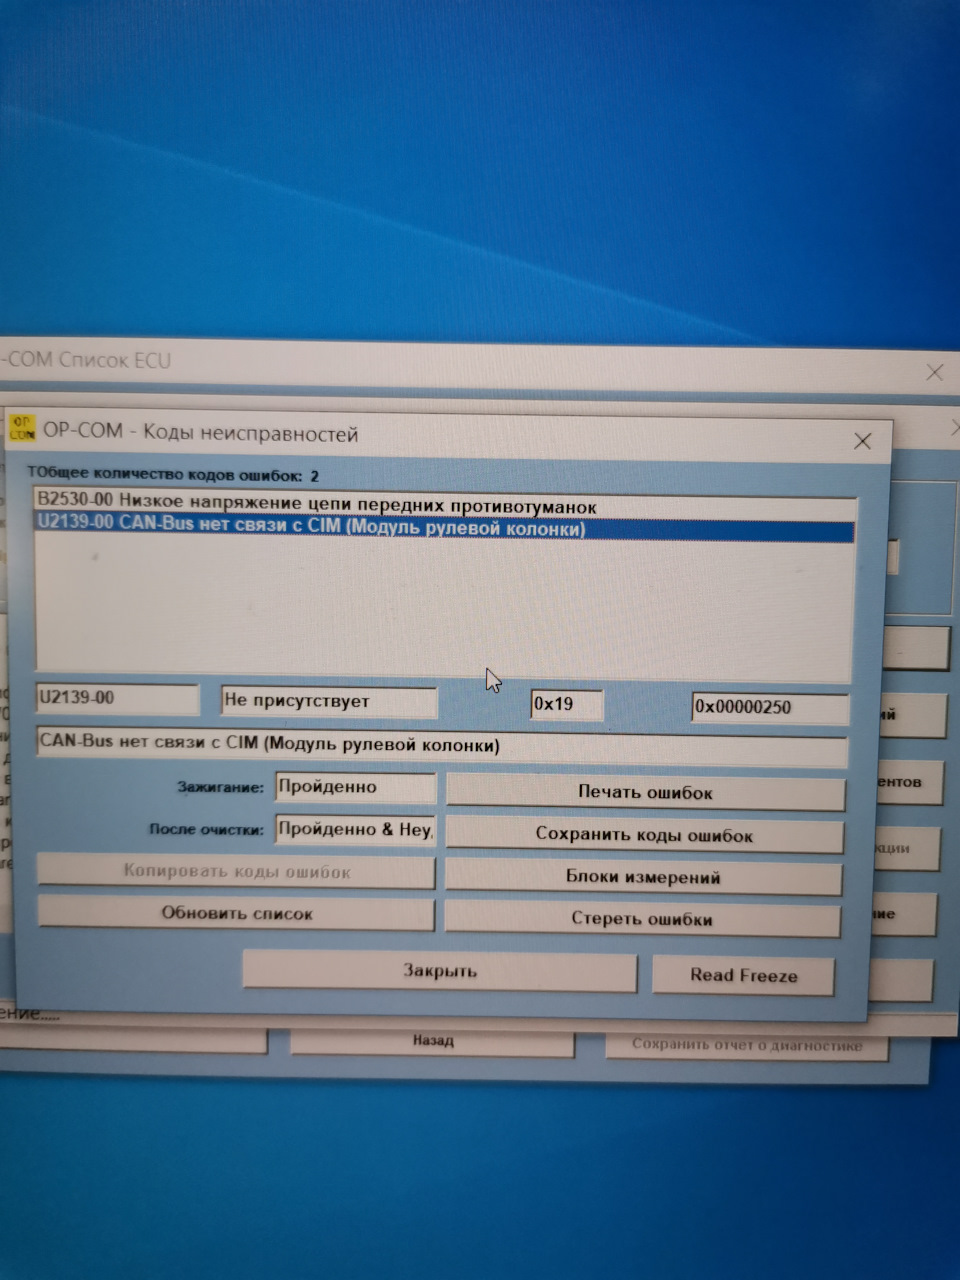Click the Закрыть button

tap(440, 970)
